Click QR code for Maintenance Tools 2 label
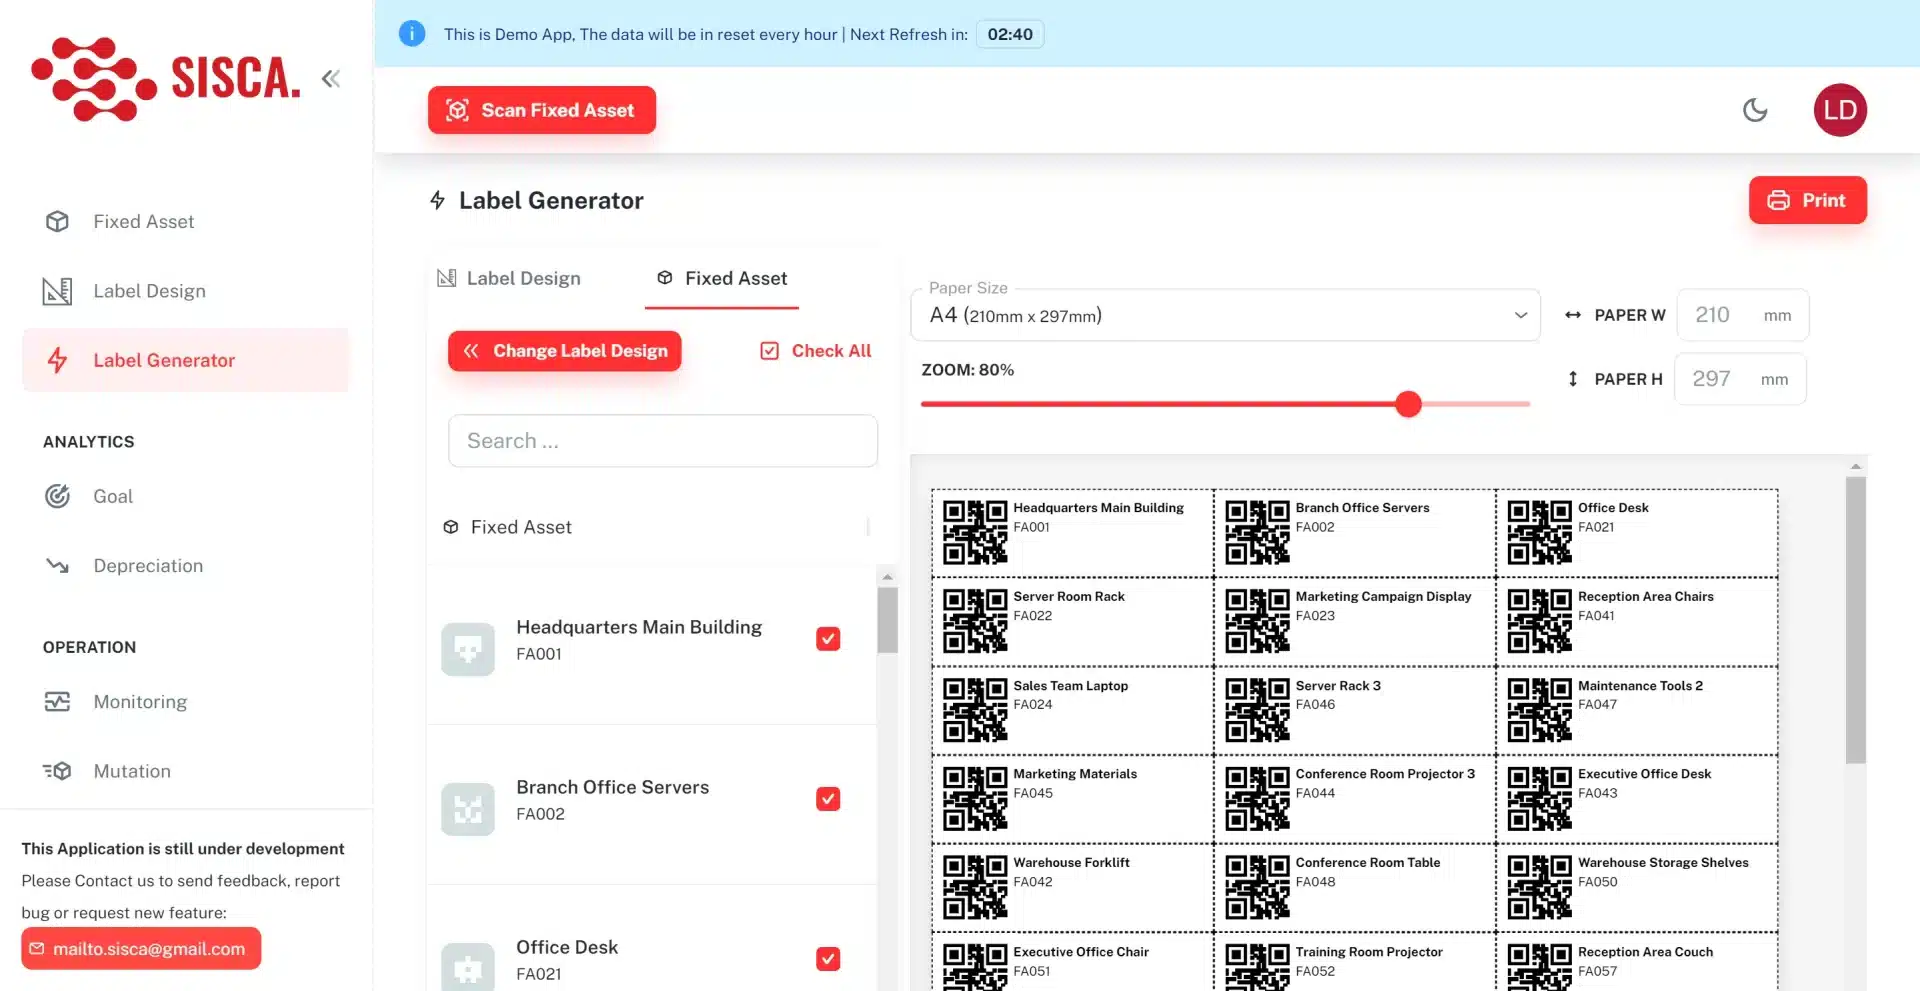The width and height of the screenshot is (1920, 991). point(1540,710)
